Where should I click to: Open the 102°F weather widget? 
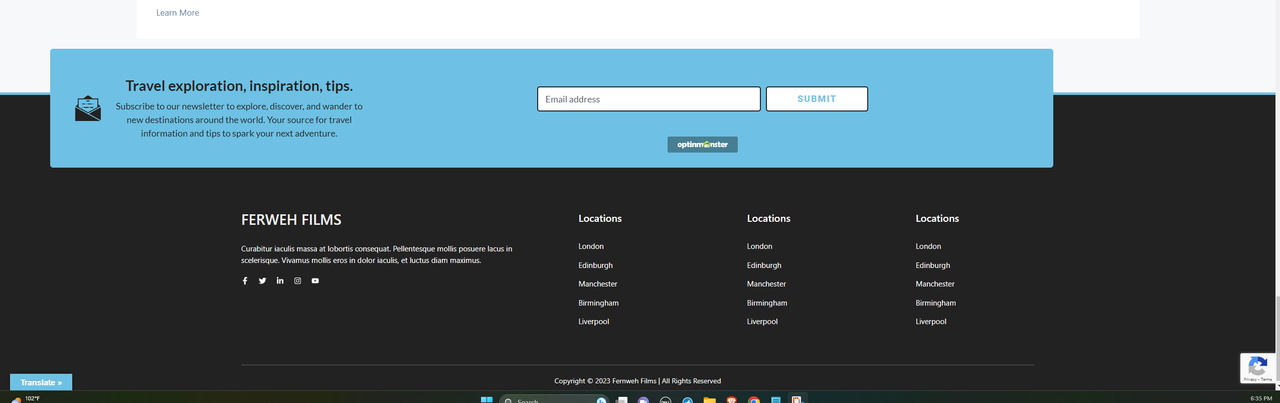(26, 399)
